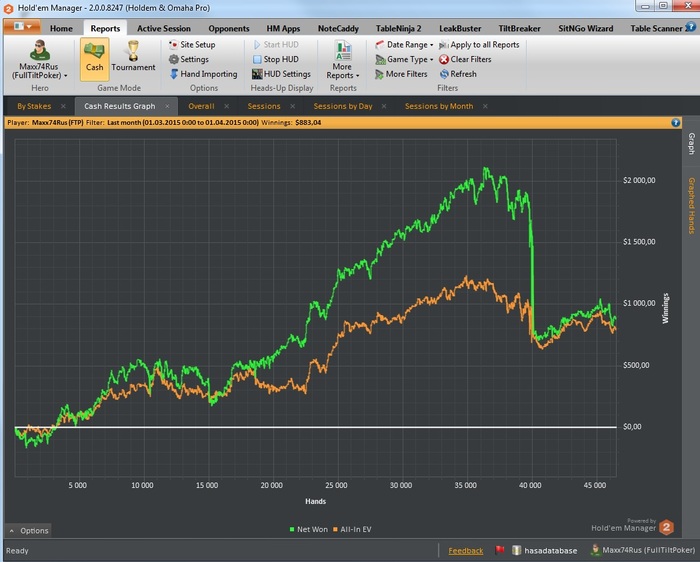The image size is (700, 562).
Task: Switch to the Overall report tab
Action: coord(201,106)
